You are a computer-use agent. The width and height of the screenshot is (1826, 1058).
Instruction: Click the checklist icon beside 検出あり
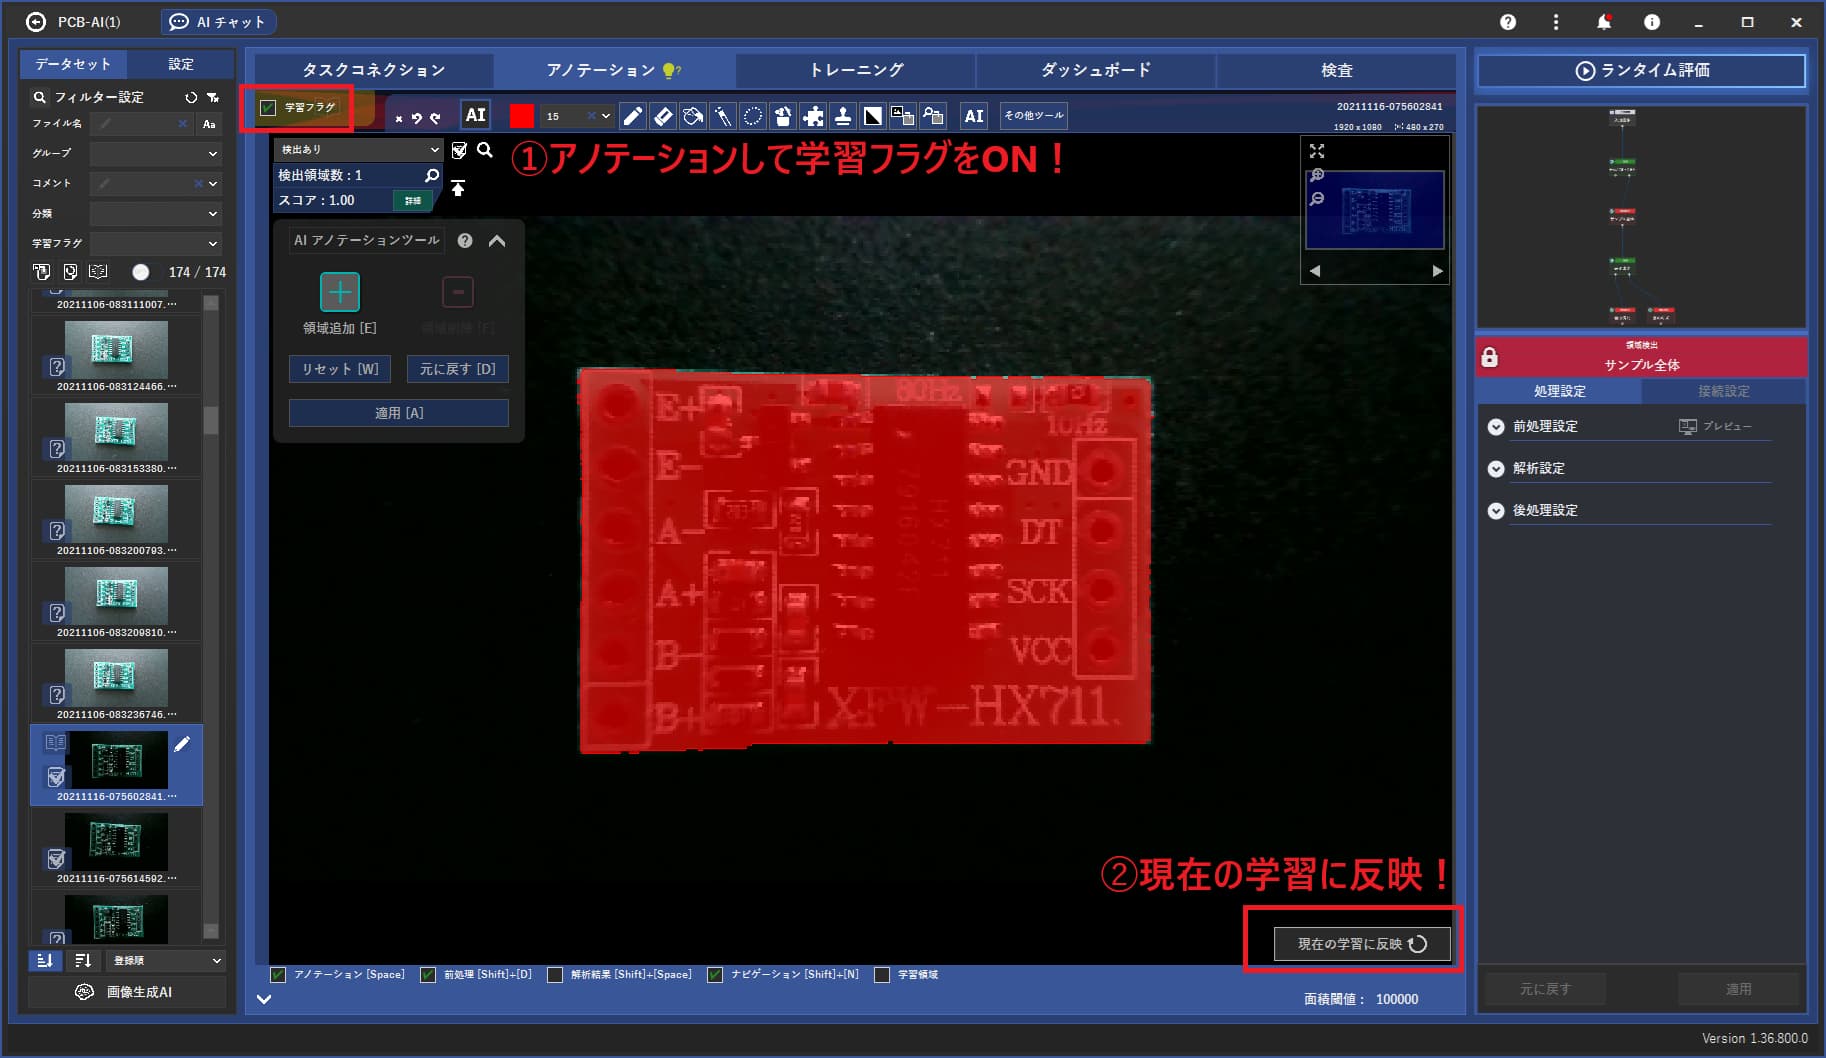pos(459,150)
